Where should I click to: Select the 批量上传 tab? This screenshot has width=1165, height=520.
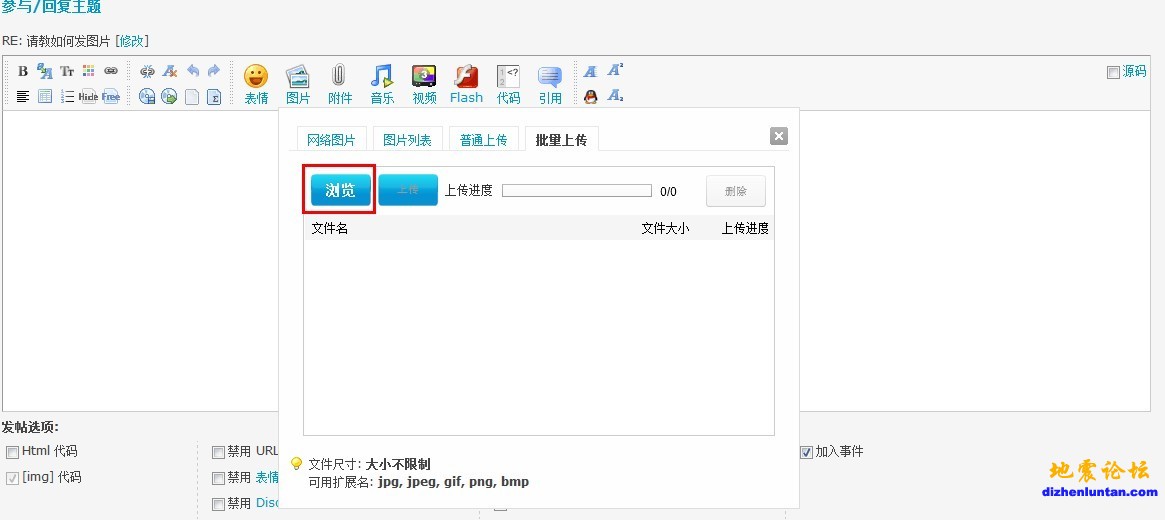pyautogui.click(x=561, y=140)
